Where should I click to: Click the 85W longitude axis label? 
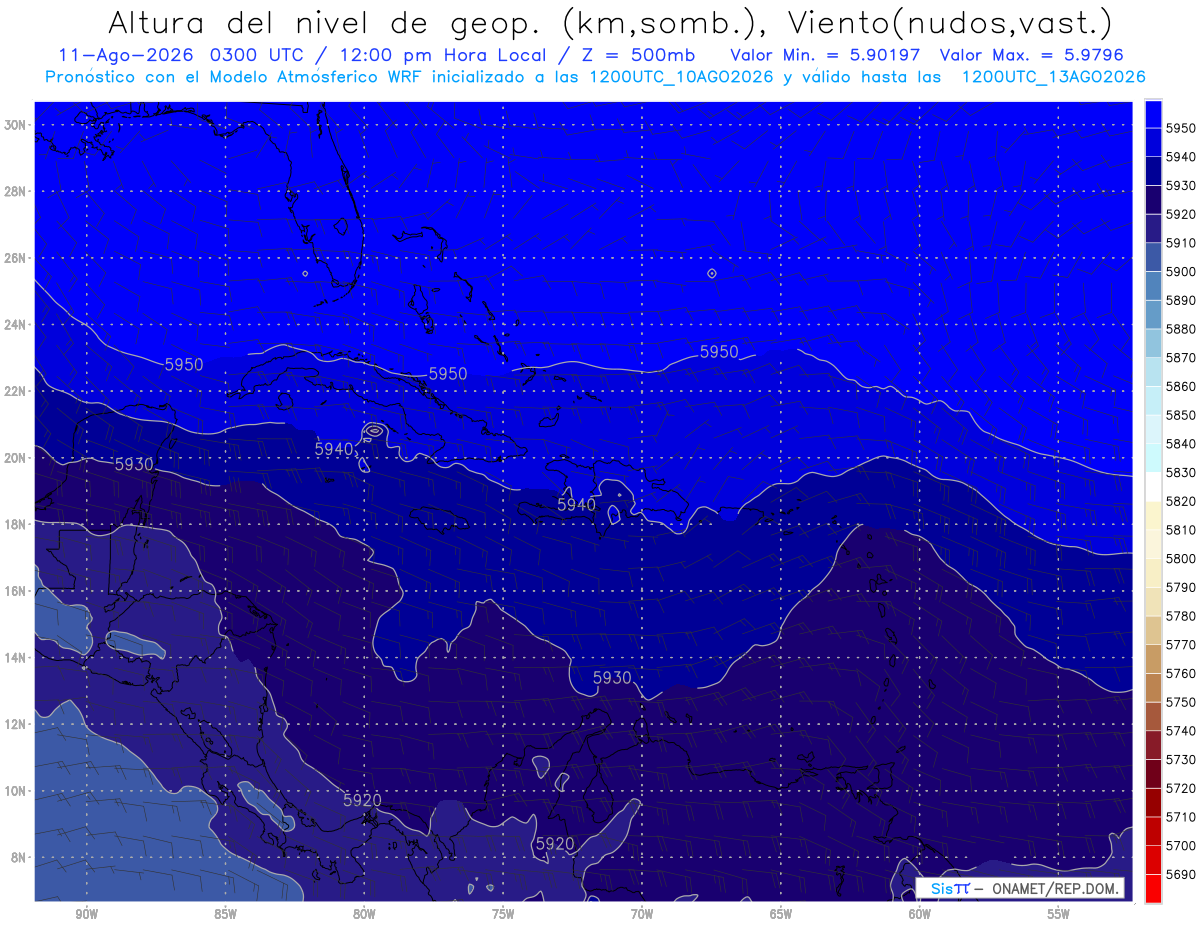tap(225, 914)
